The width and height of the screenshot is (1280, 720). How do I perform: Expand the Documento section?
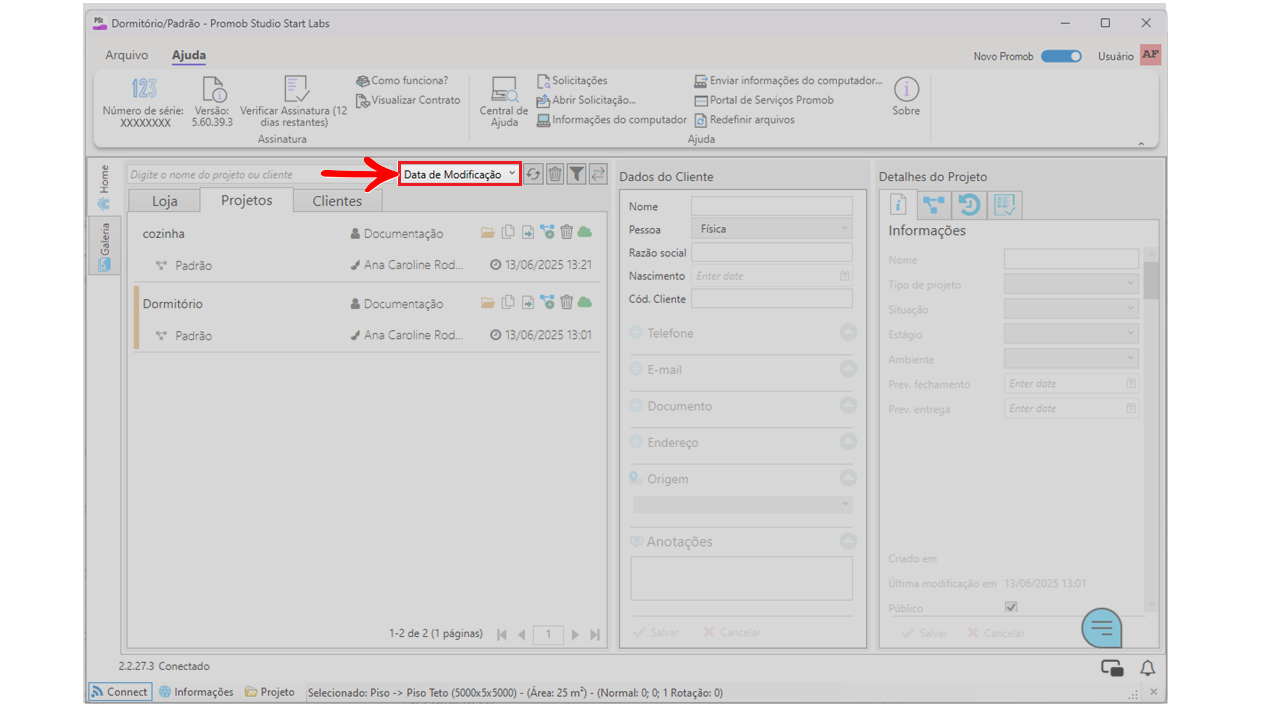coord(848,405)
